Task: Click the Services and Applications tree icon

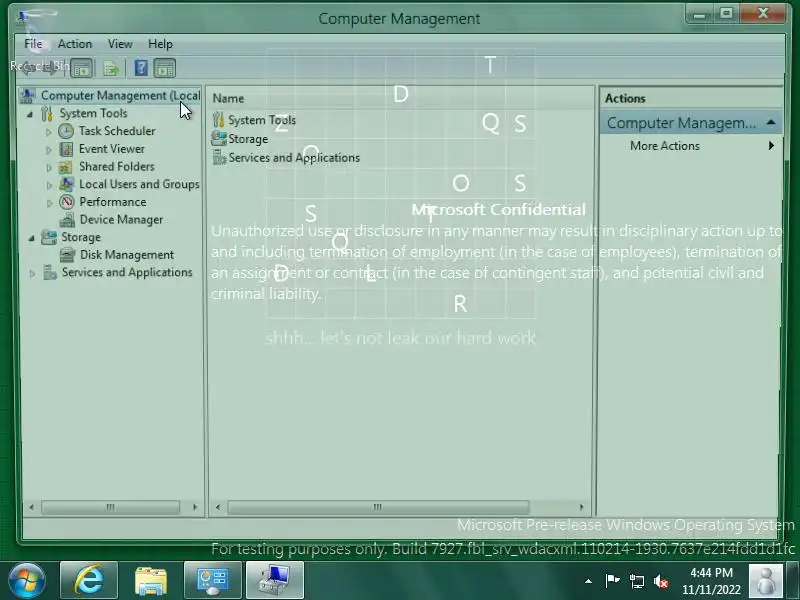Action: point(49,272)
